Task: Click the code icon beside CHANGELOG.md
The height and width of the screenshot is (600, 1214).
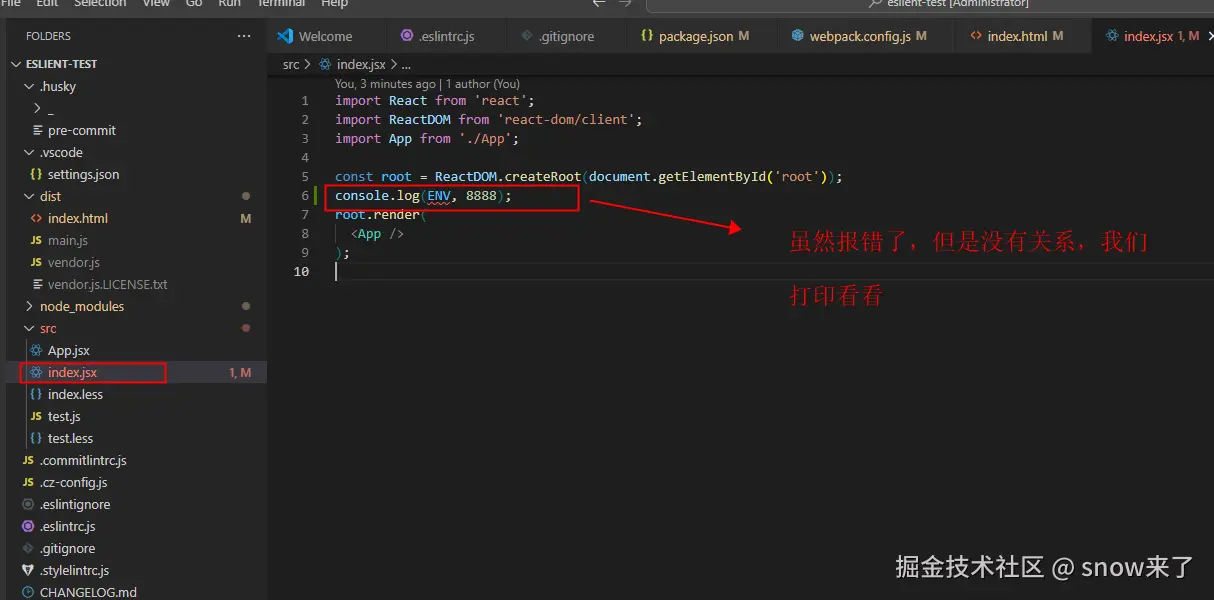Action: pos(28,592)
